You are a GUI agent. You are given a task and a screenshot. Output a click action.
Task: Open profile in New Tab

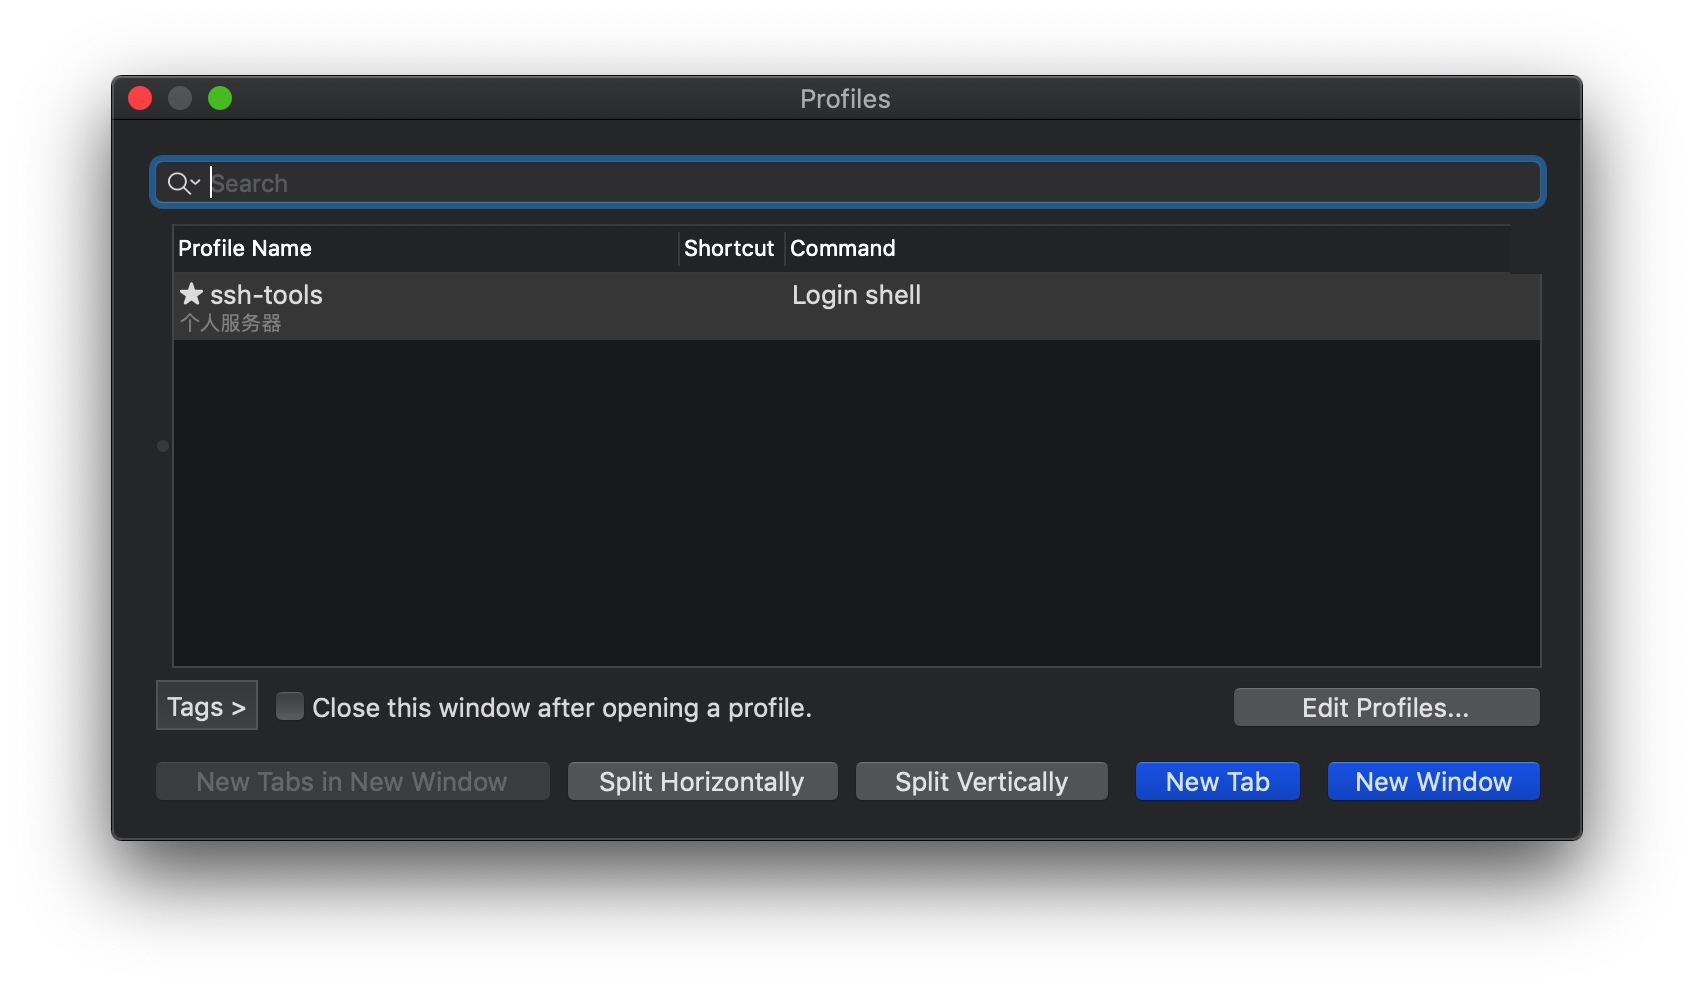tap(1217, 781)
